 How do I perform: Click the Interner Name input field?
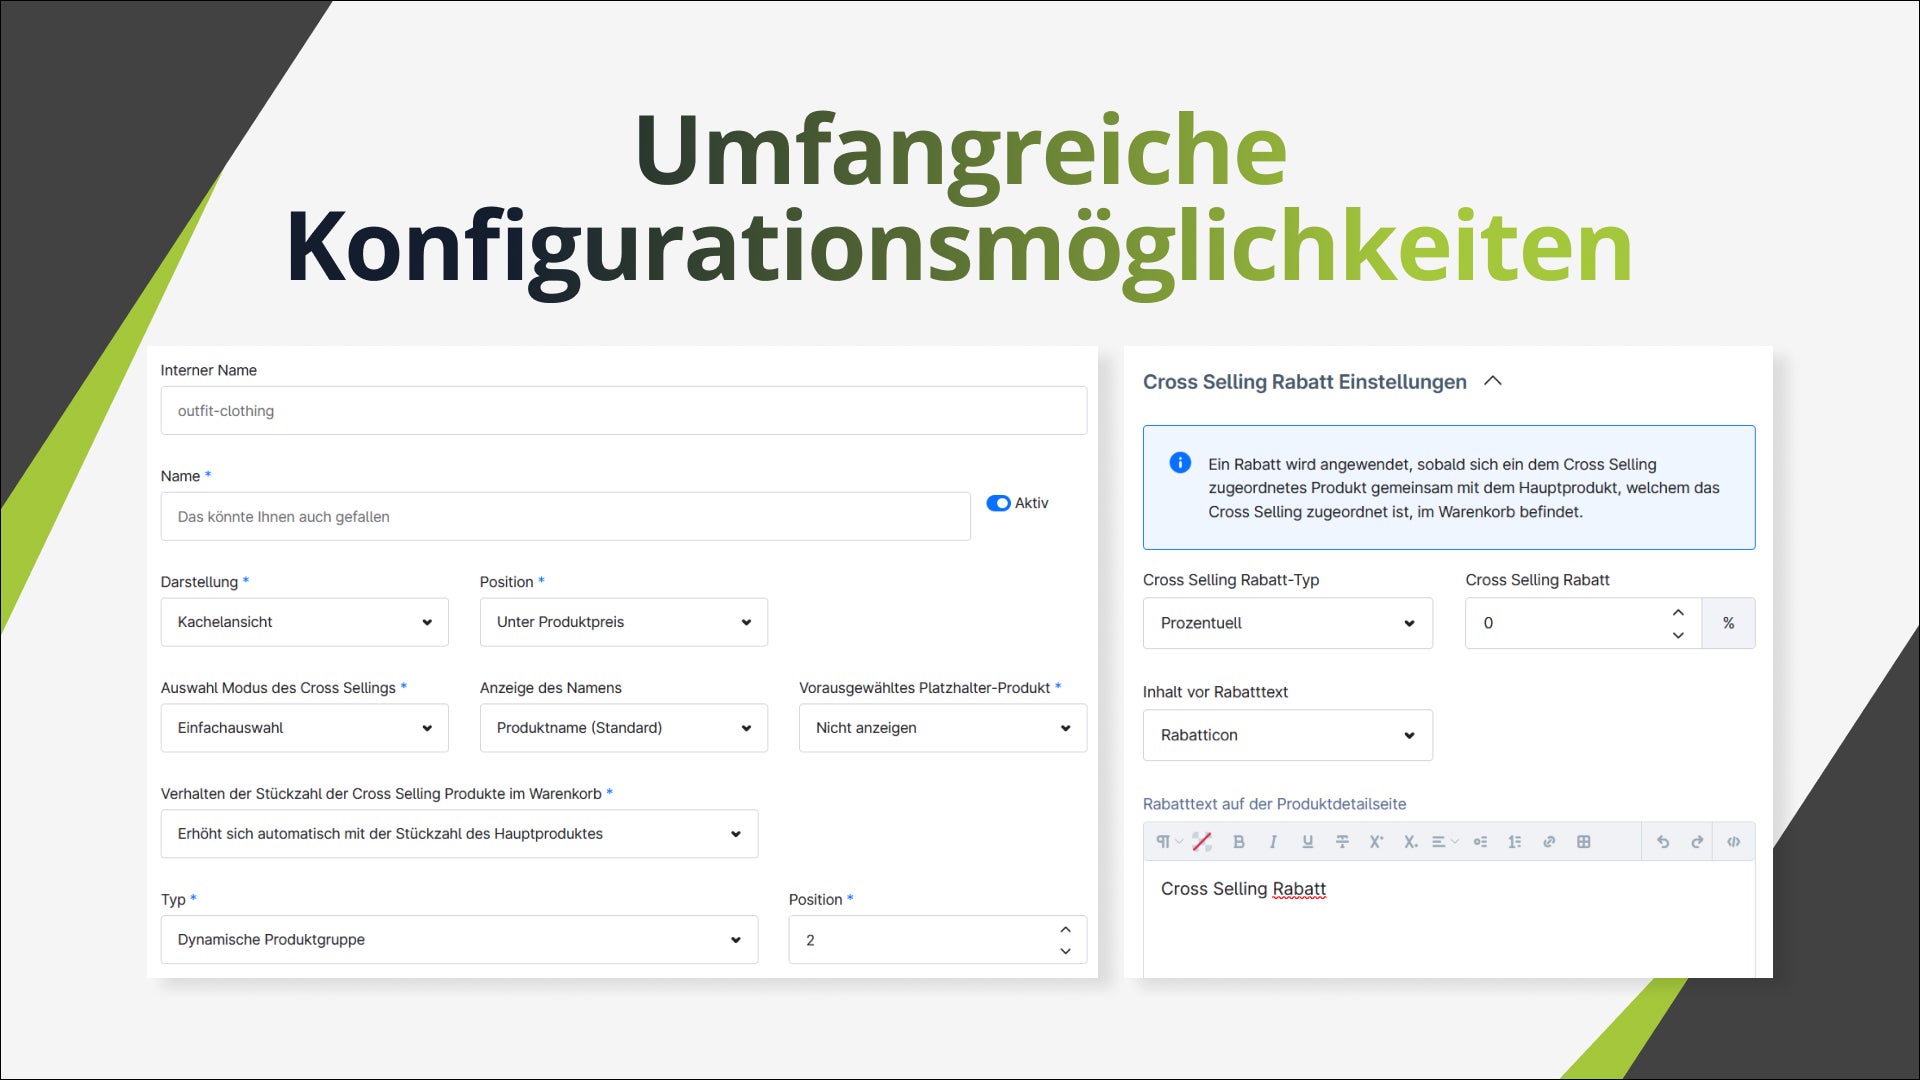(623, 411)
